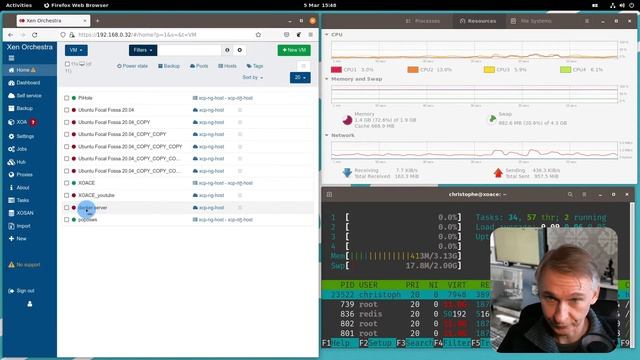Select checkbox for Ubuntu Focal Fossa 20.04_COPY
The width and height of the screenshot is (640, 360).
coord(67,122)
